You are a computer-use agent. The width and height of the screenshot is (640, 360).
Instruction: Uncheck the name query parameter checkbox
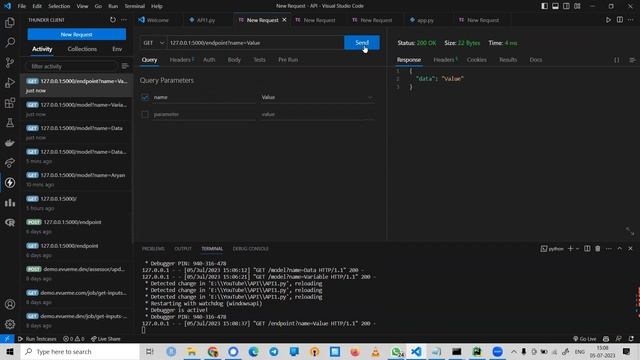tap(145, 97)
